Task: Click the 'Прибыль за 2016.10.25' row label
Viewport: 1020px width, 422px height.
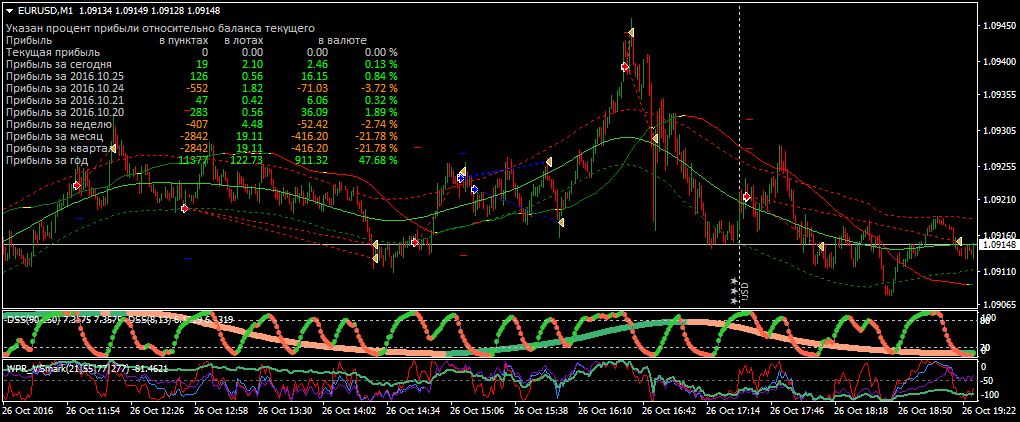Action: pos(64,77)
